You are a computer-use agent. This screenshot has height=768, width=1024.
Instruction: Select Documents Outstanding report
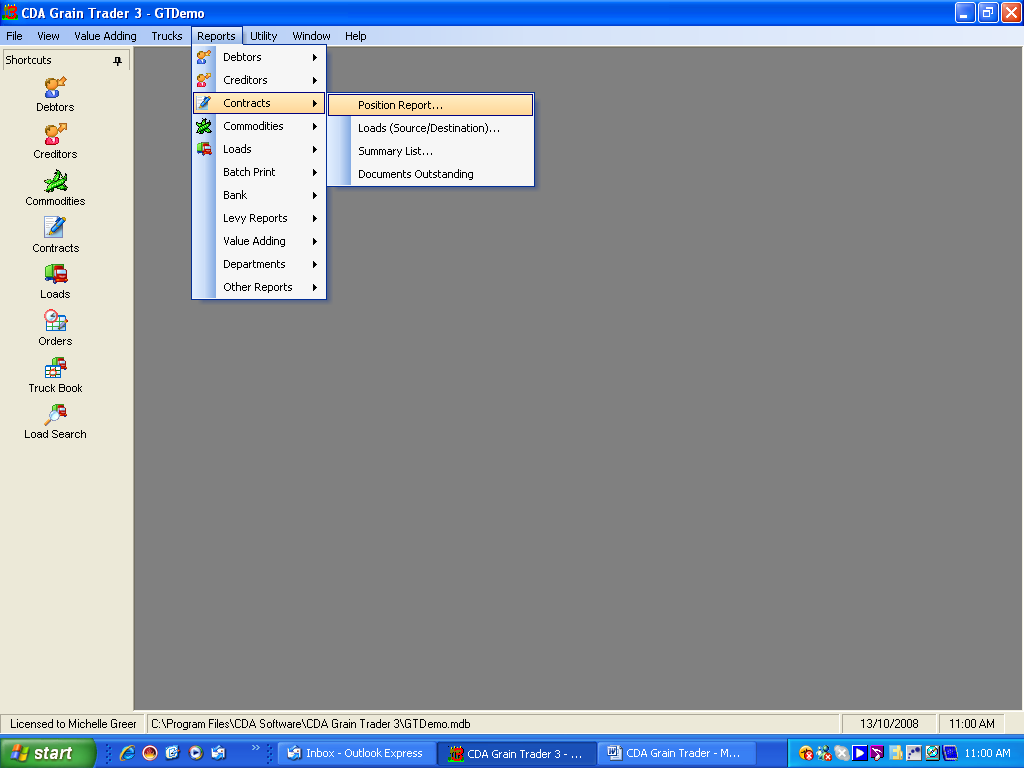[415, 174]
